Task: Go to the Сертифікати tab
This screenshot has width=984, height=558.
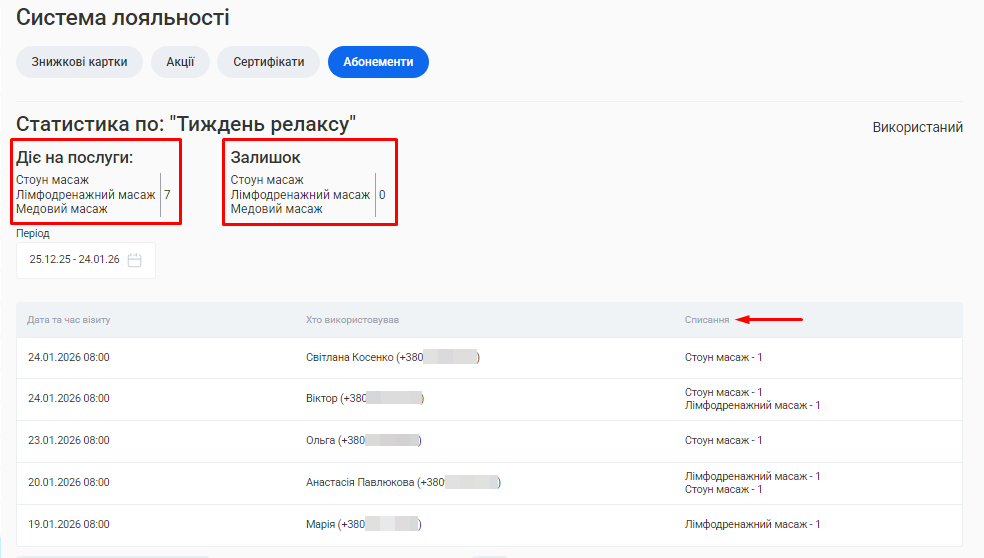Action: 268,62
